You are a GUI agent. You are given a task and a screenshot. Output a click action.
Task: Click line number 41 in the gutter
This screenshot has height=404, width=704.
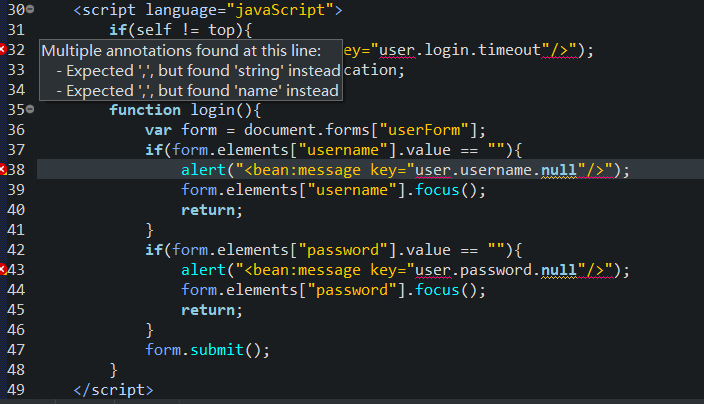pos(16,230)
